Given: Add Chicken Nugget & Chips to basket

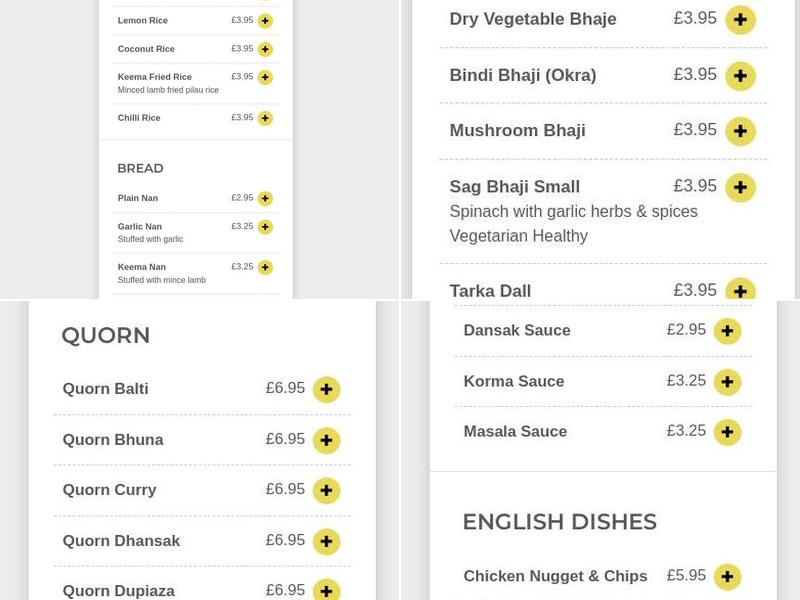Looking at the screenshot, I should click(727, 576).
